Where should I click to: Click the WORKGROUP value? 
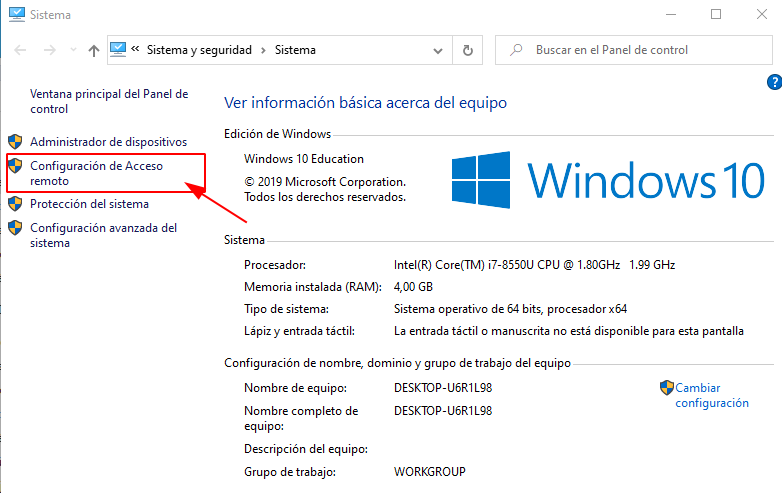(x=429, y=472)
